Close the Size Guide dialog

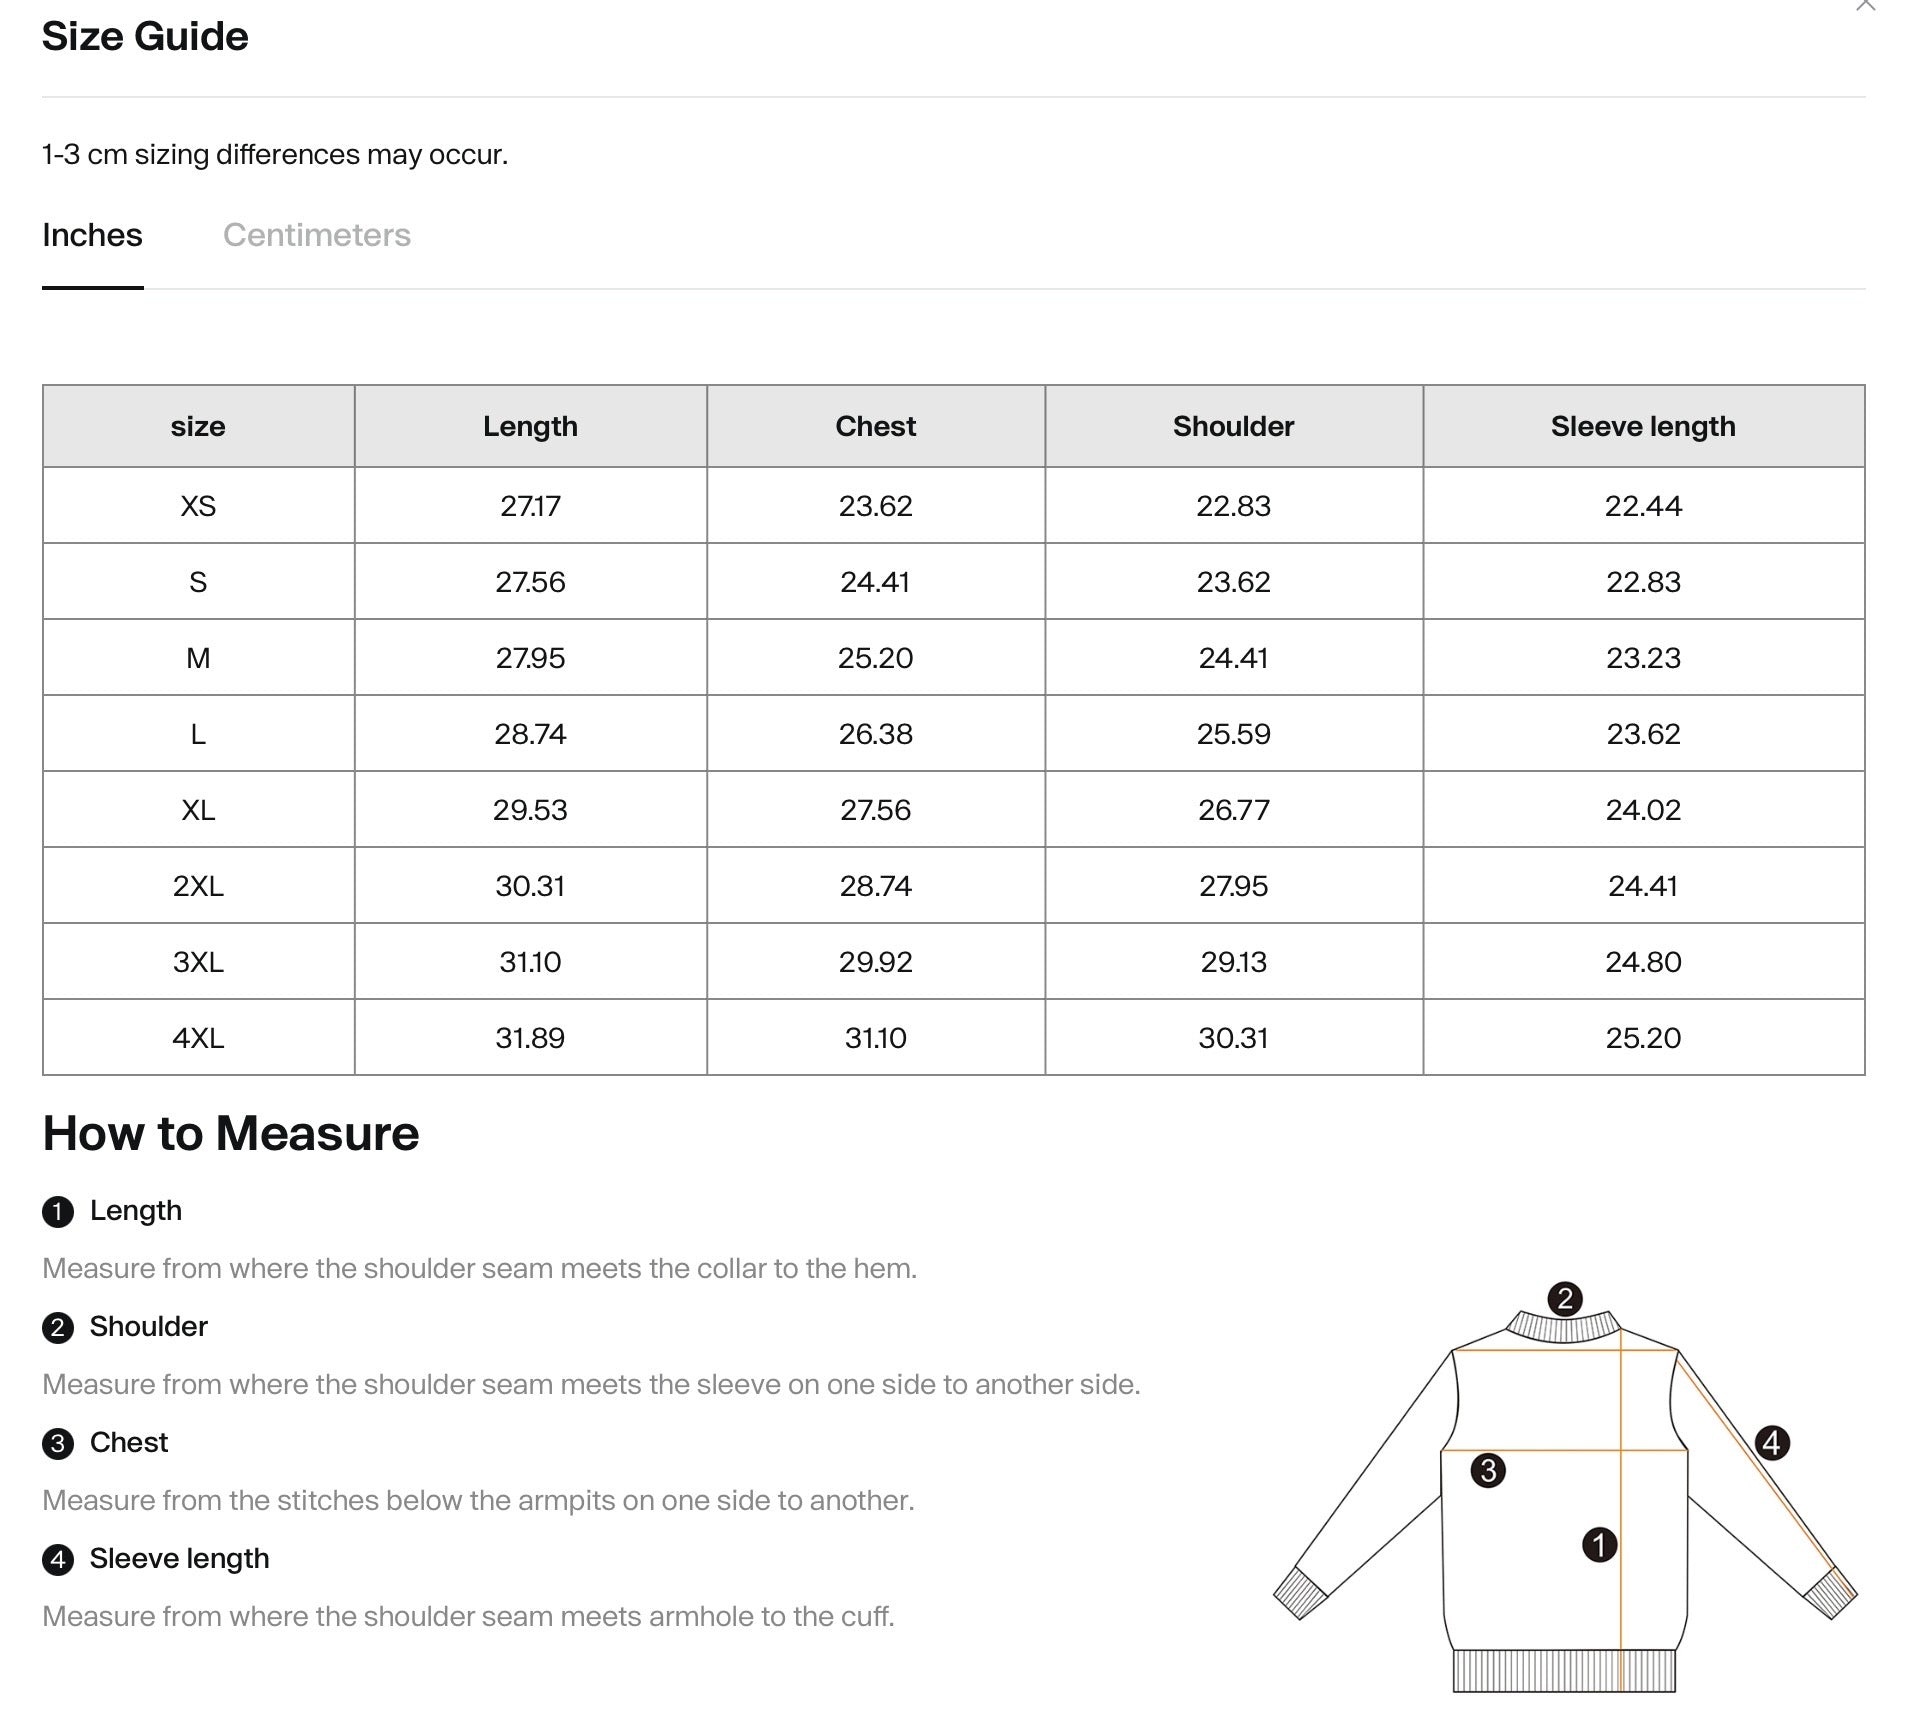point(1865,5)
